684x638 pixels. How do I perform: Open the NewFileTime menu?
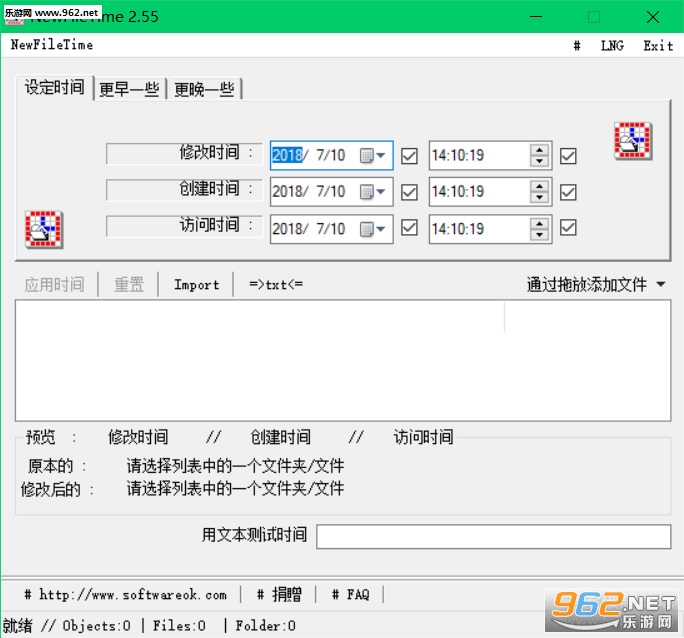tap(52, 45)
